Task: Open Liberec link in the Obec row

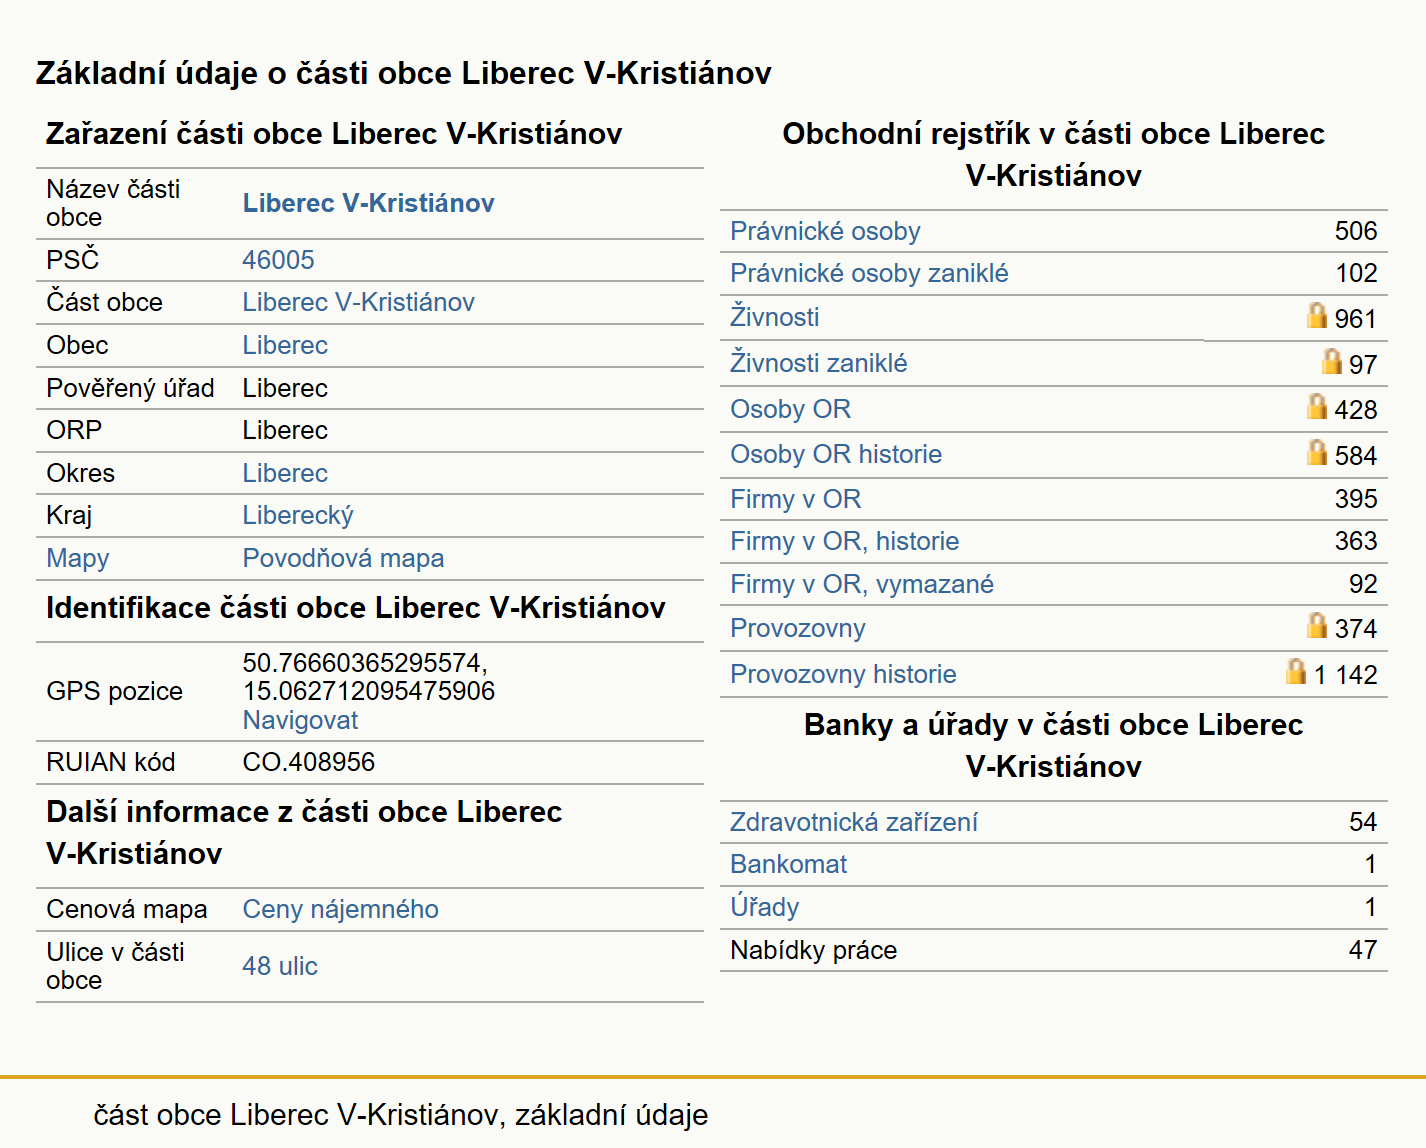Action: 285,345
